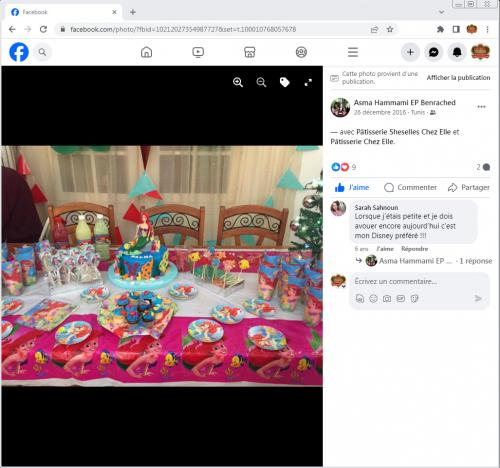This screenshot has height=468, width=500.
Task: Click Sarah Sahnoun's avatar
Action: (x=338, y=208)
